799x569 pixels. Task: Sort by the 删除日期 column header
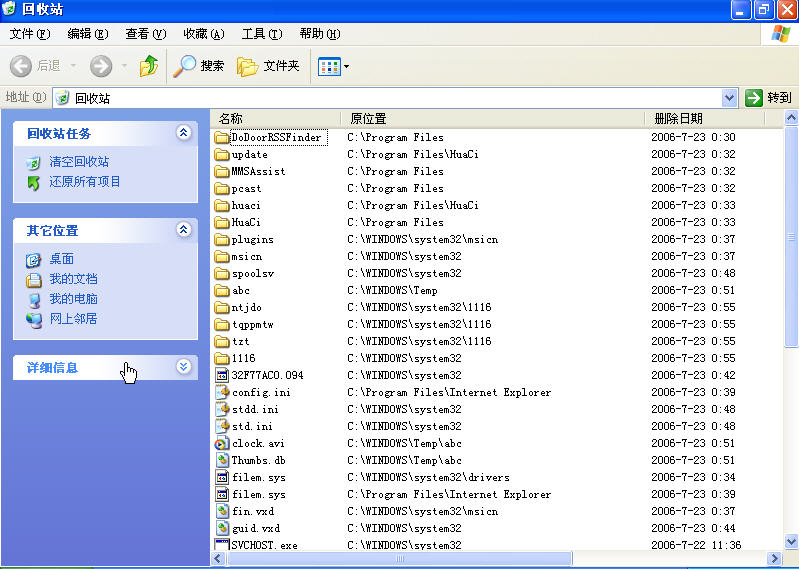click(679, 118)
